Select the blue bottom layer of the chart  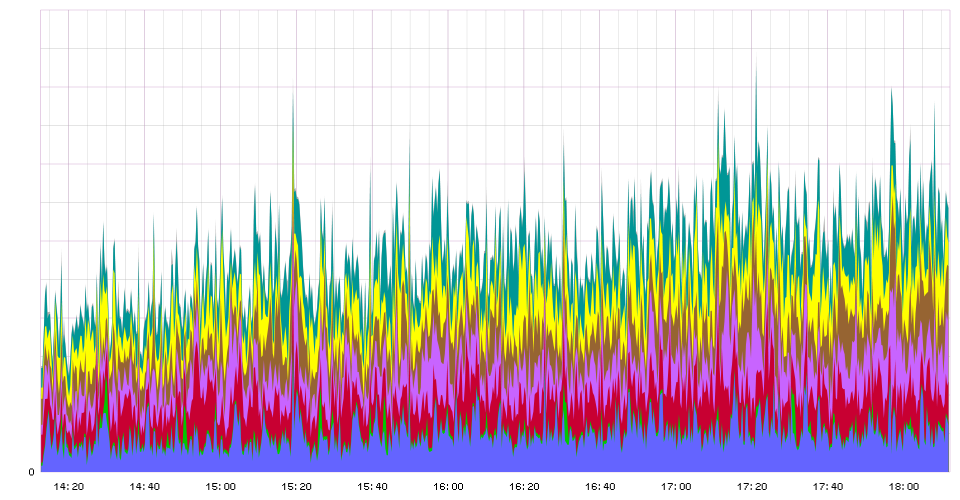(x=500, y=458)
